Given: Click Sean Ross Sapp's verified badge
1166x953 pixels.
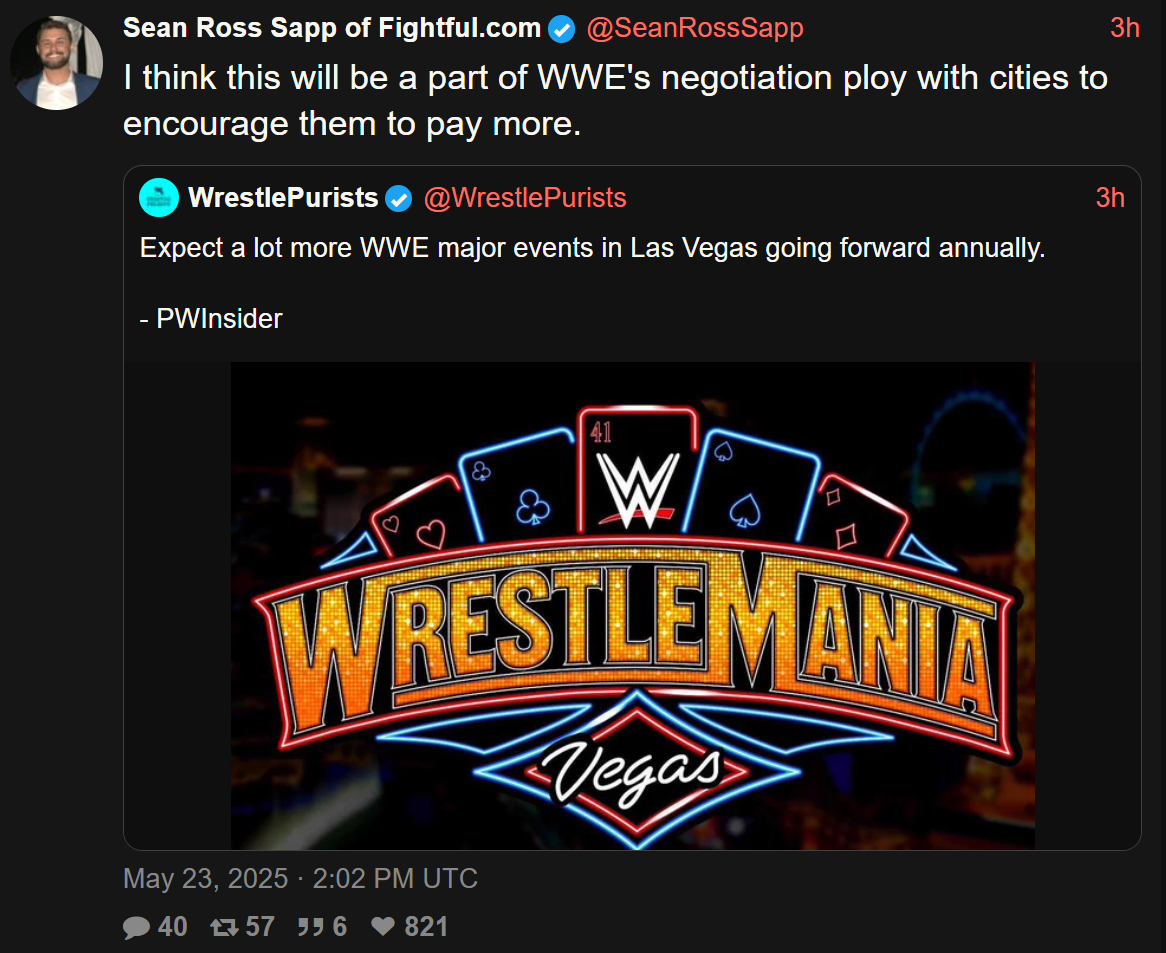Looking at the screenshot, I should click(x=561, y=30).
